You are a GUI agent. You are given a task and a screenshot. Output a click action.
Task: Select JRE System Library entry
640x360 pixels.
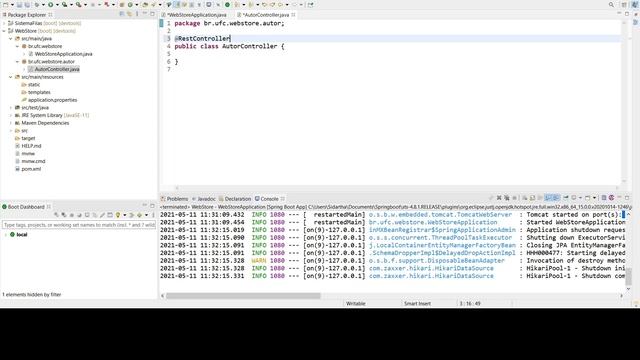pos(55,115)
